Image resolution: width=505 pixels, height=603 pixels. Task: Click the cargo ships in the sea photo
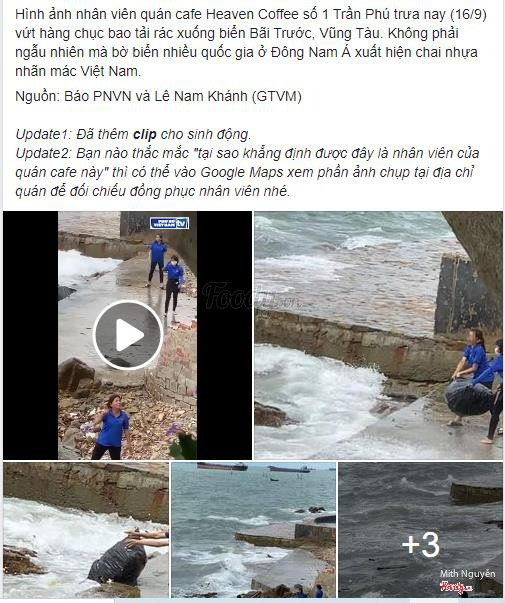point(254,468)
